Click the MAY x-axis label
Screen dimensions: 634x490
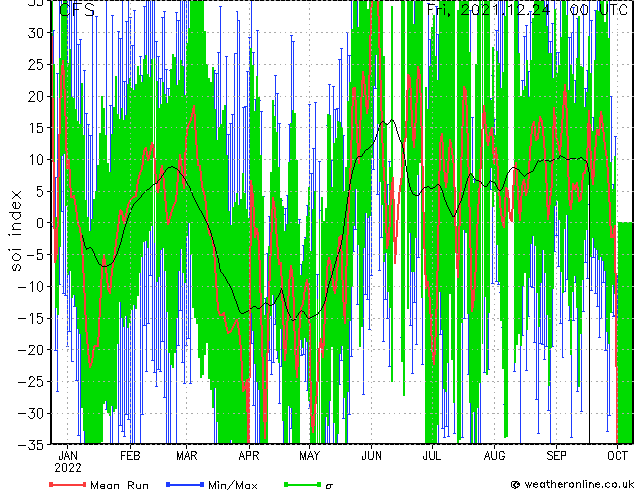[x=309, y=456]
